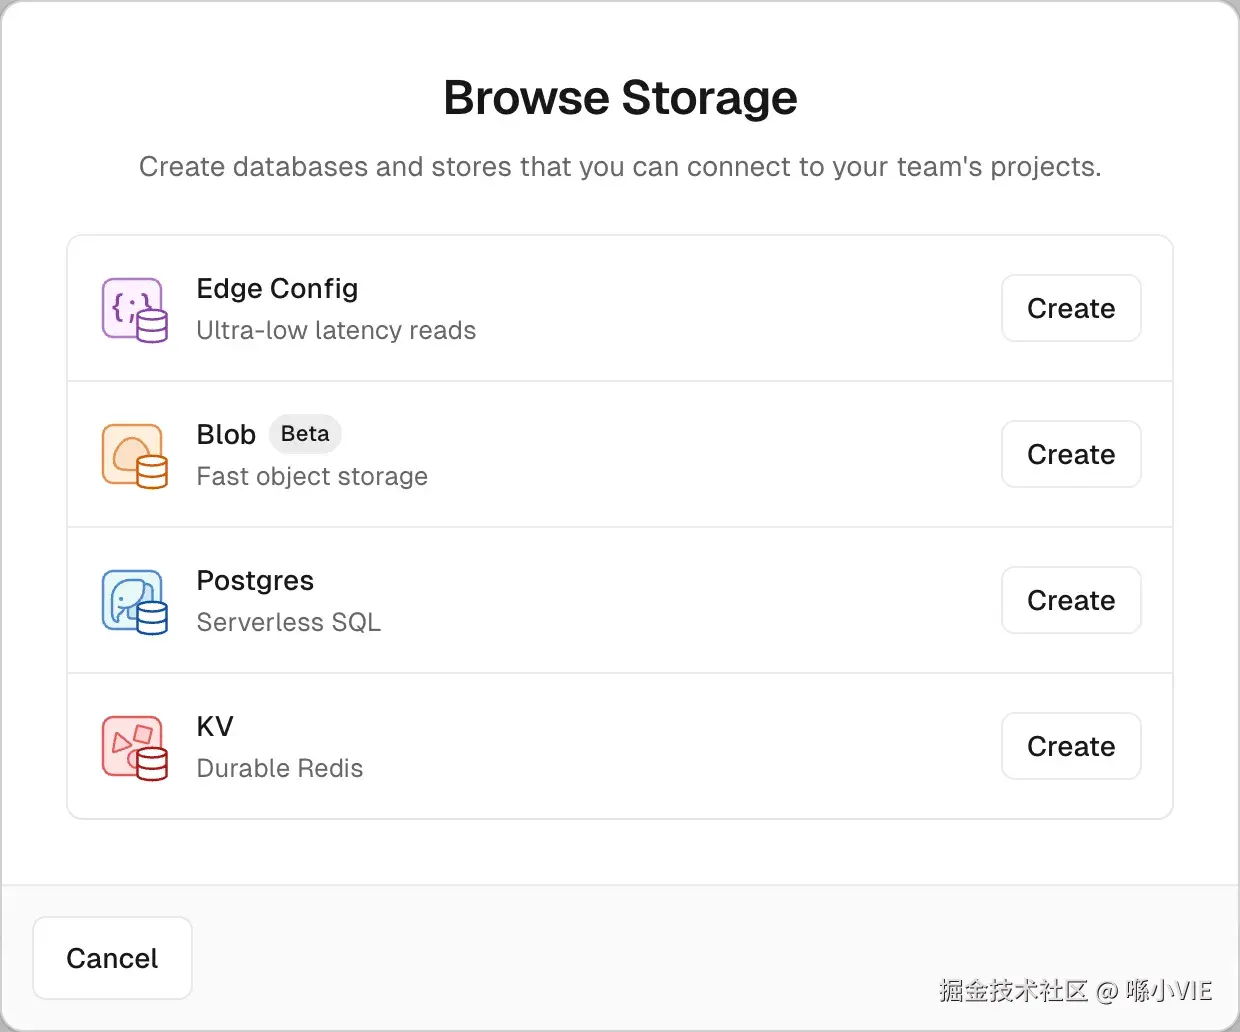Cancel the Browse Storage dialog

tap(112, 958)
